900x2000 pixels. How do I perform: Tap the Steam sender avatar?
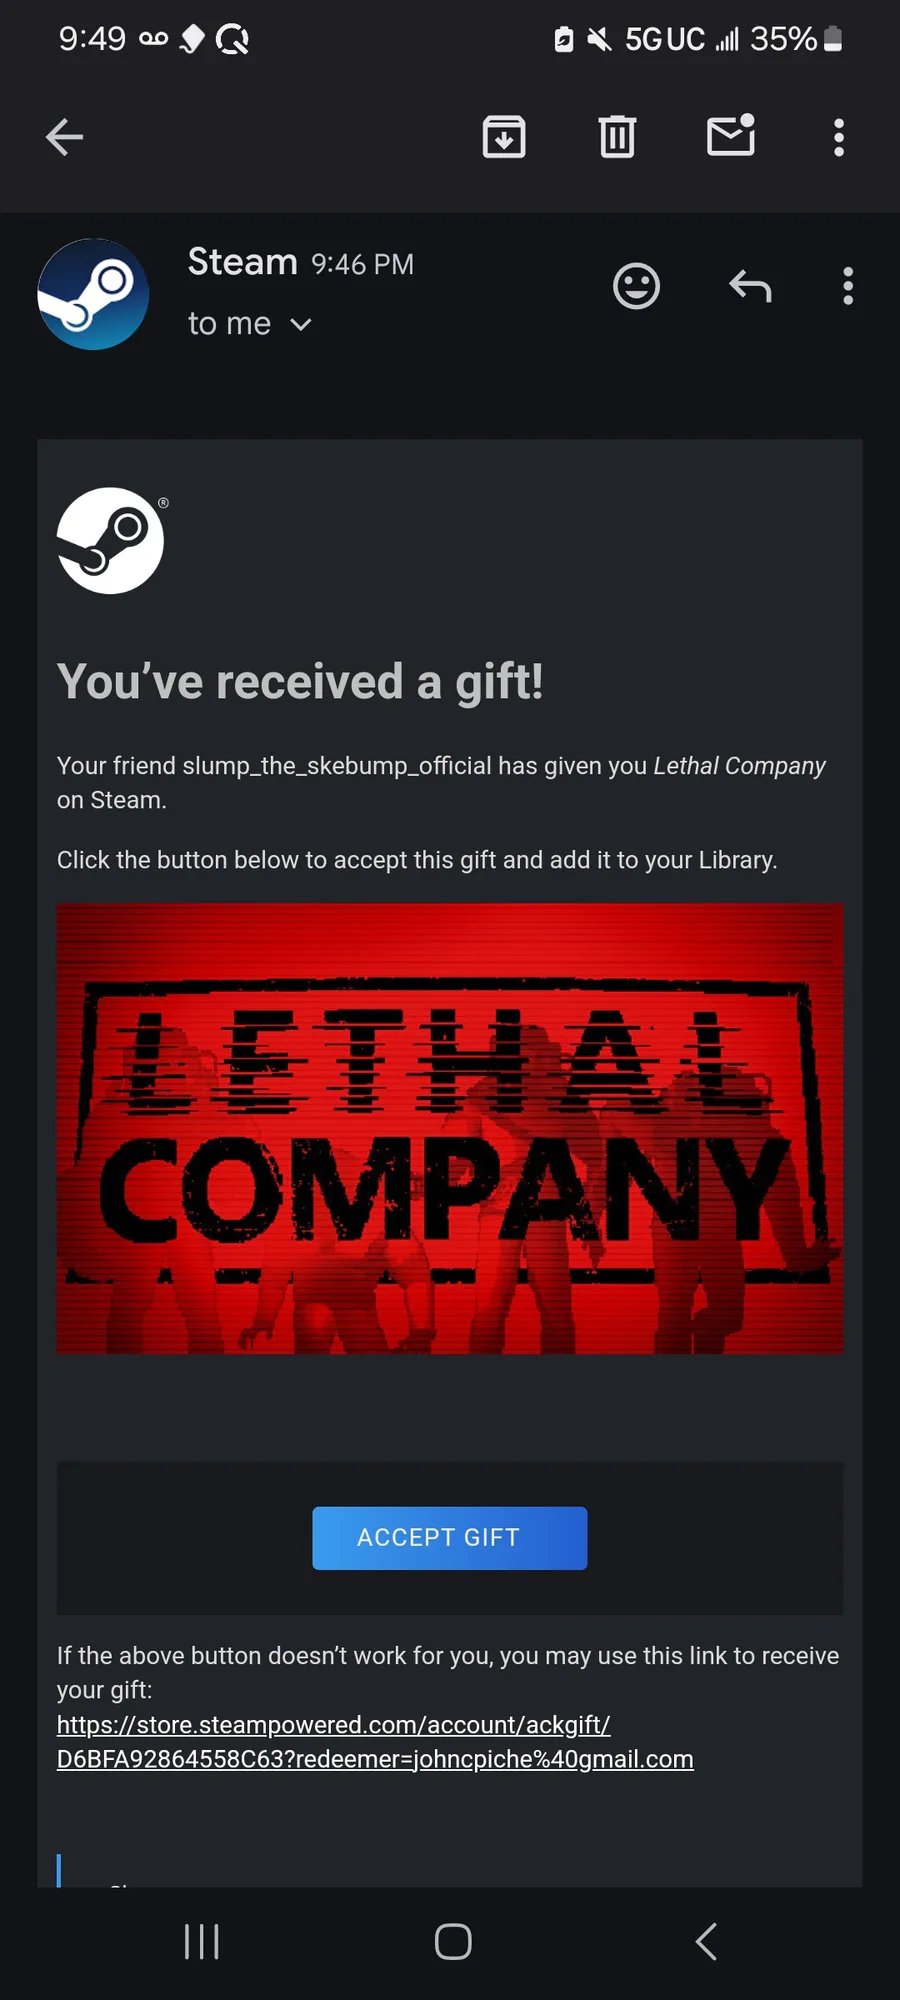pyautogui.click(x=93, y=294)
